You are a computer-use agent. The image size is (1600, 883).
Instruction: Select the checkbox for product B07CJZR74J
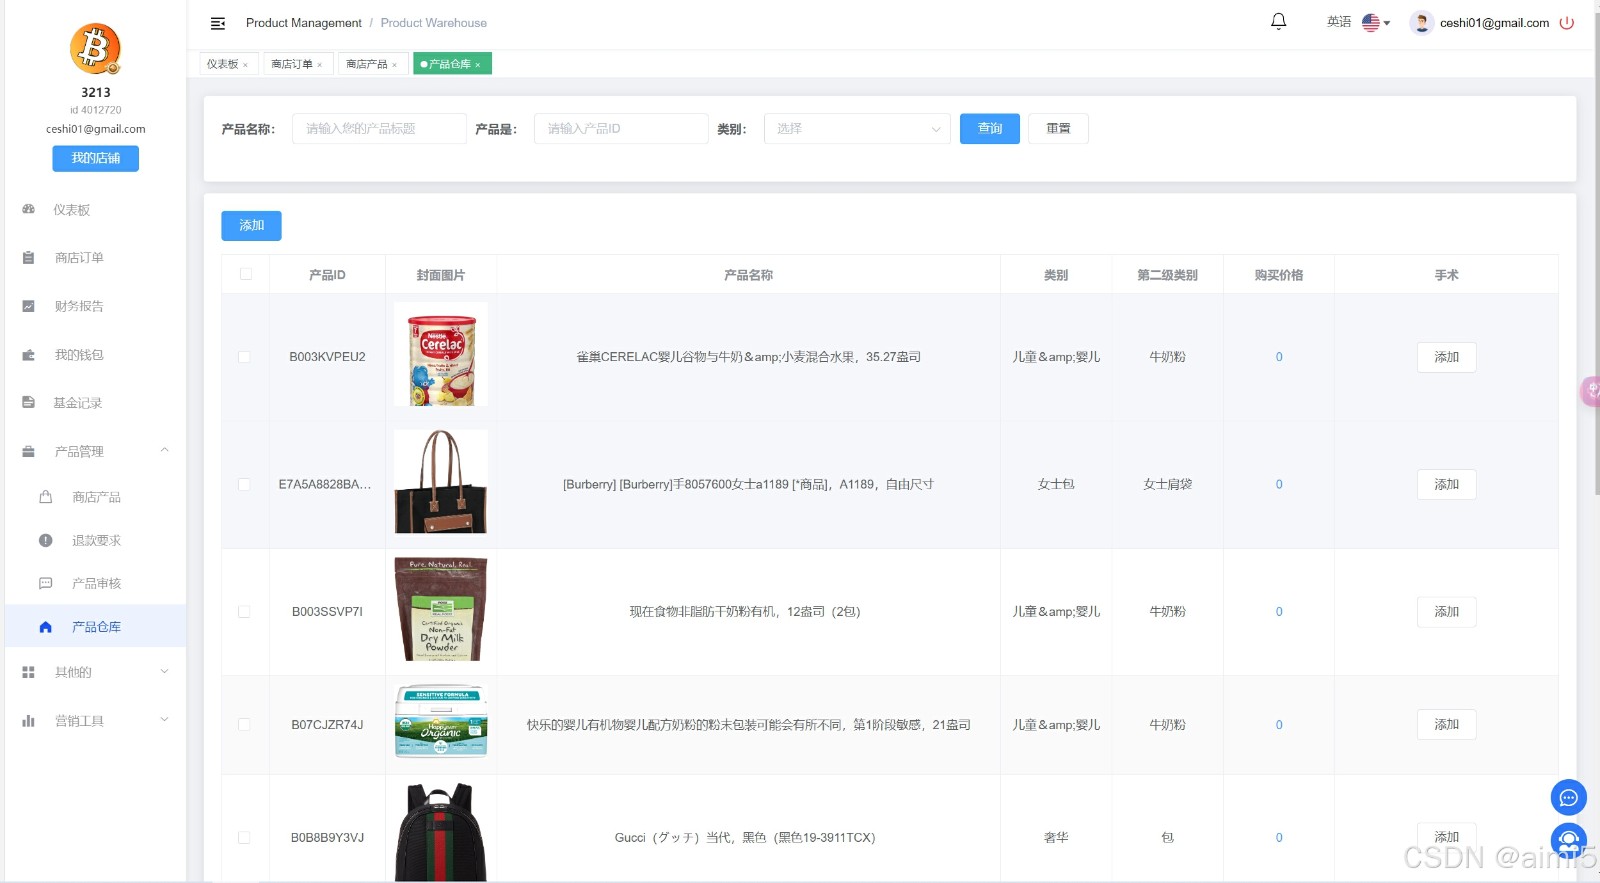pyautogui.click(x=245, y=725)
